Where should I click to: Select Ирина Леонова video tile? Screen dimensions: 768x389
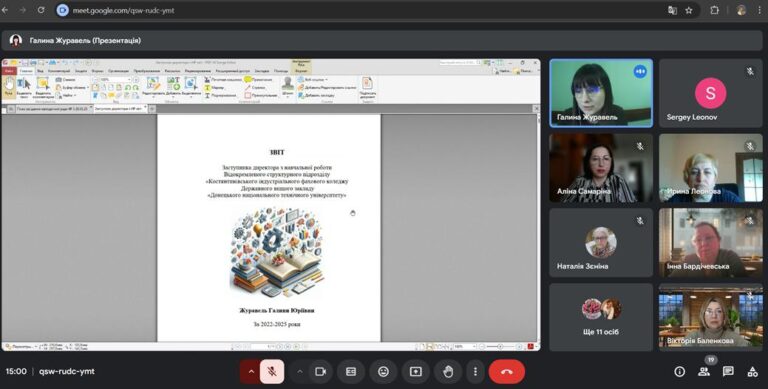coord(710,168)
